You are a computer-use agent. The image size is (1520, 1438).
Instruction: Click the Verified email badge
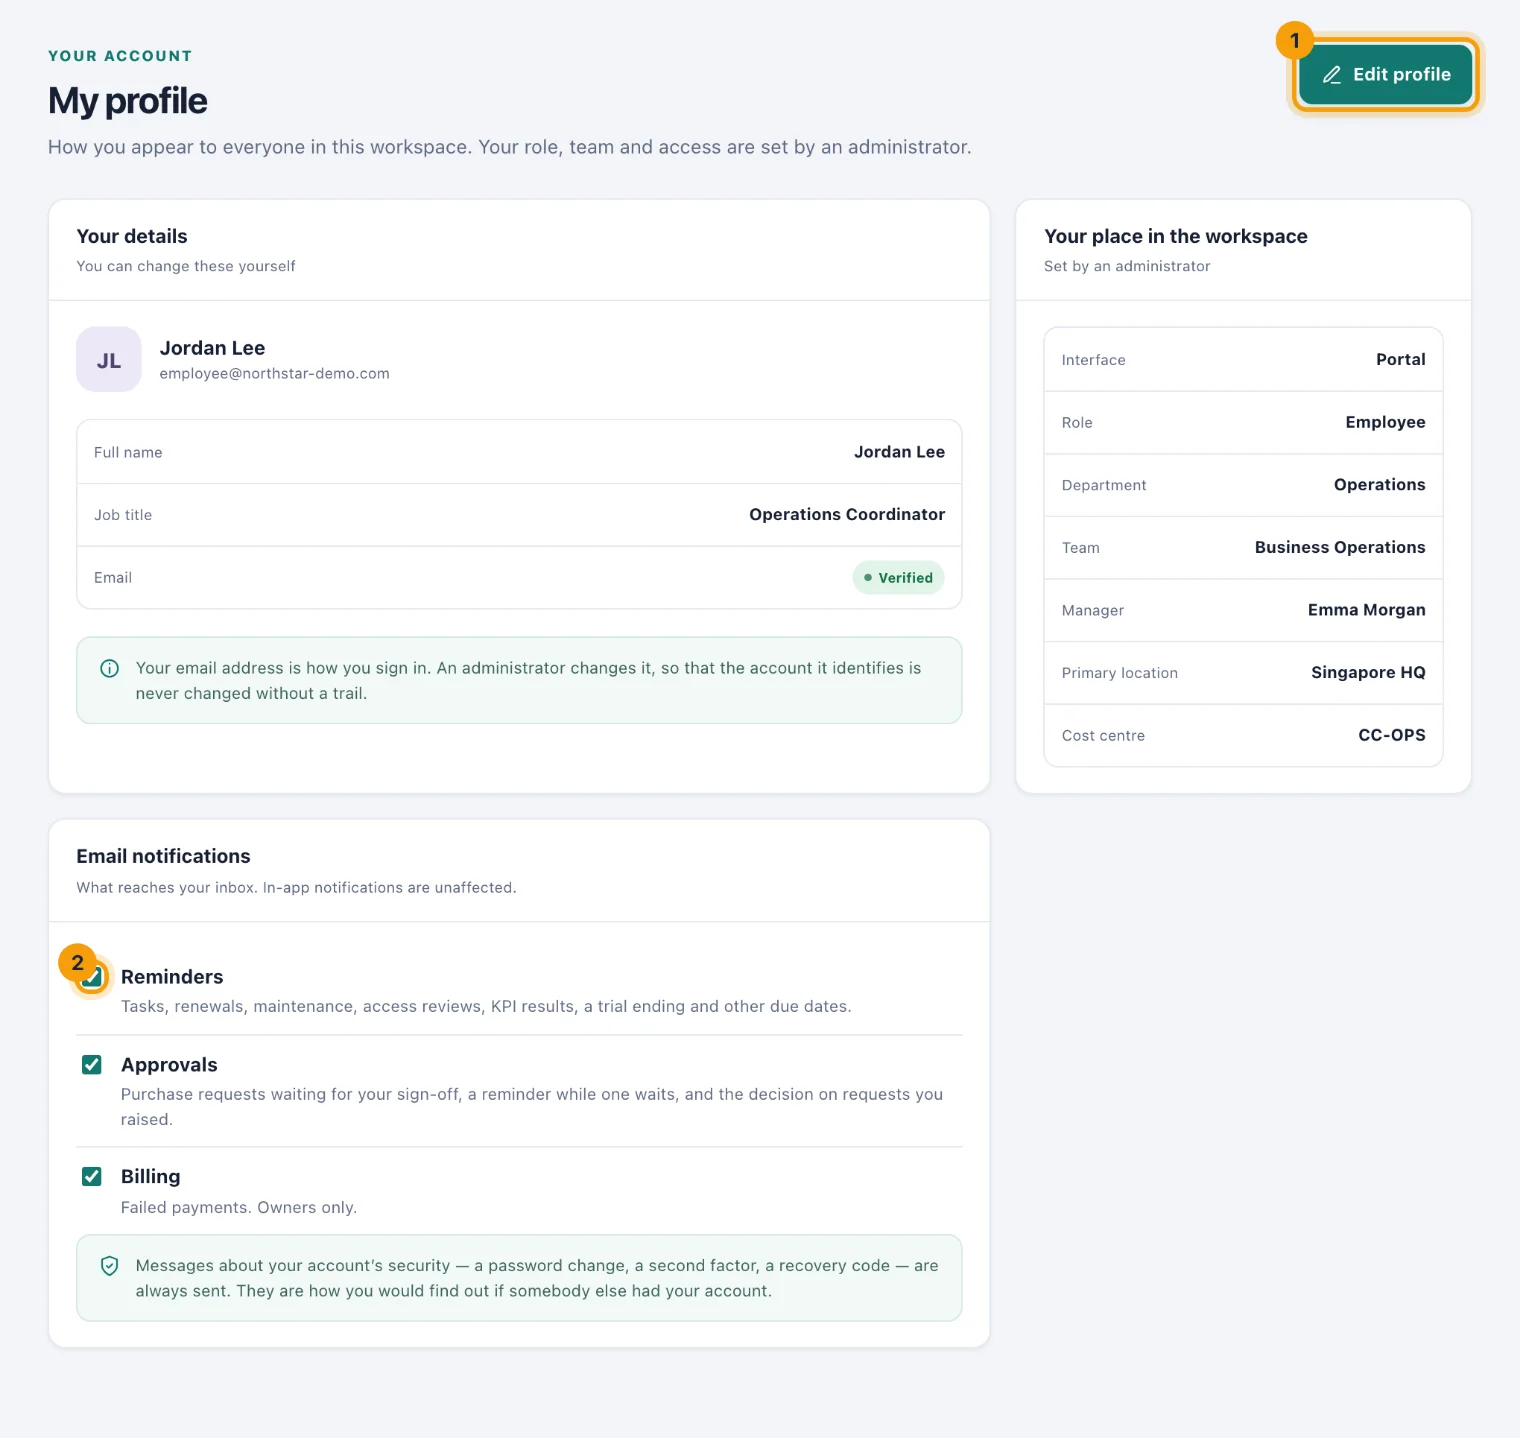pyautogui.click(x=898, y=578)
